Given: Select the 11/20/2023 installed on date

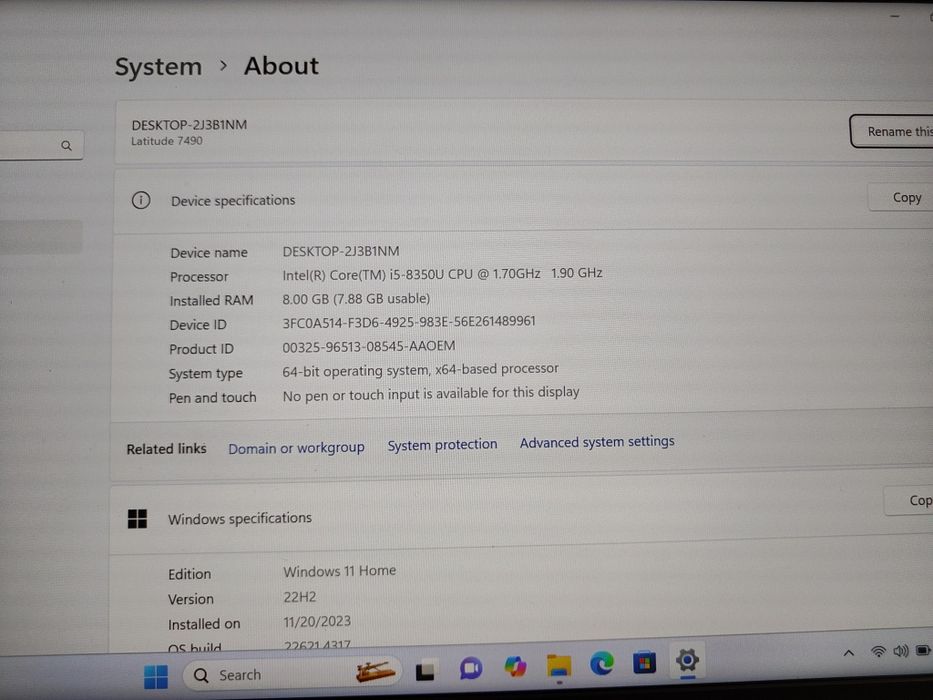Looking at the screenshot, I should tap(317, 622).
